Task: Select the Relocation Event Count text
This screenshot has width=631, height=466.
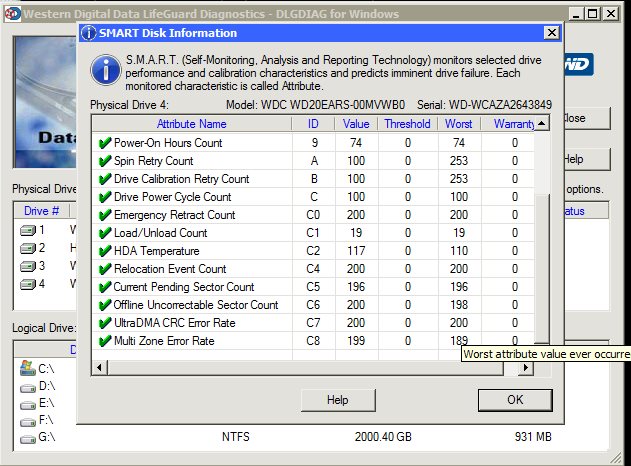Action: [x=170, y=269]
